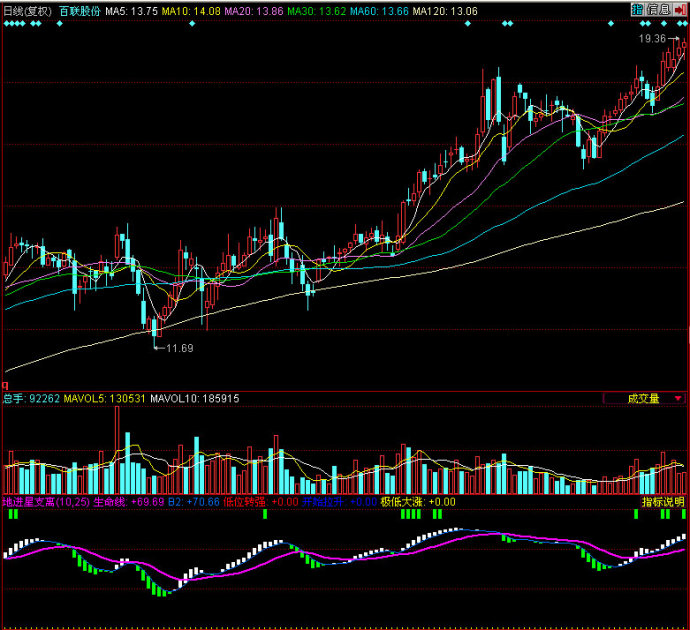Open the 成交量 indicator dropdown
The height and width of the screenshot is (630, 690).
[x=645, y=399]
